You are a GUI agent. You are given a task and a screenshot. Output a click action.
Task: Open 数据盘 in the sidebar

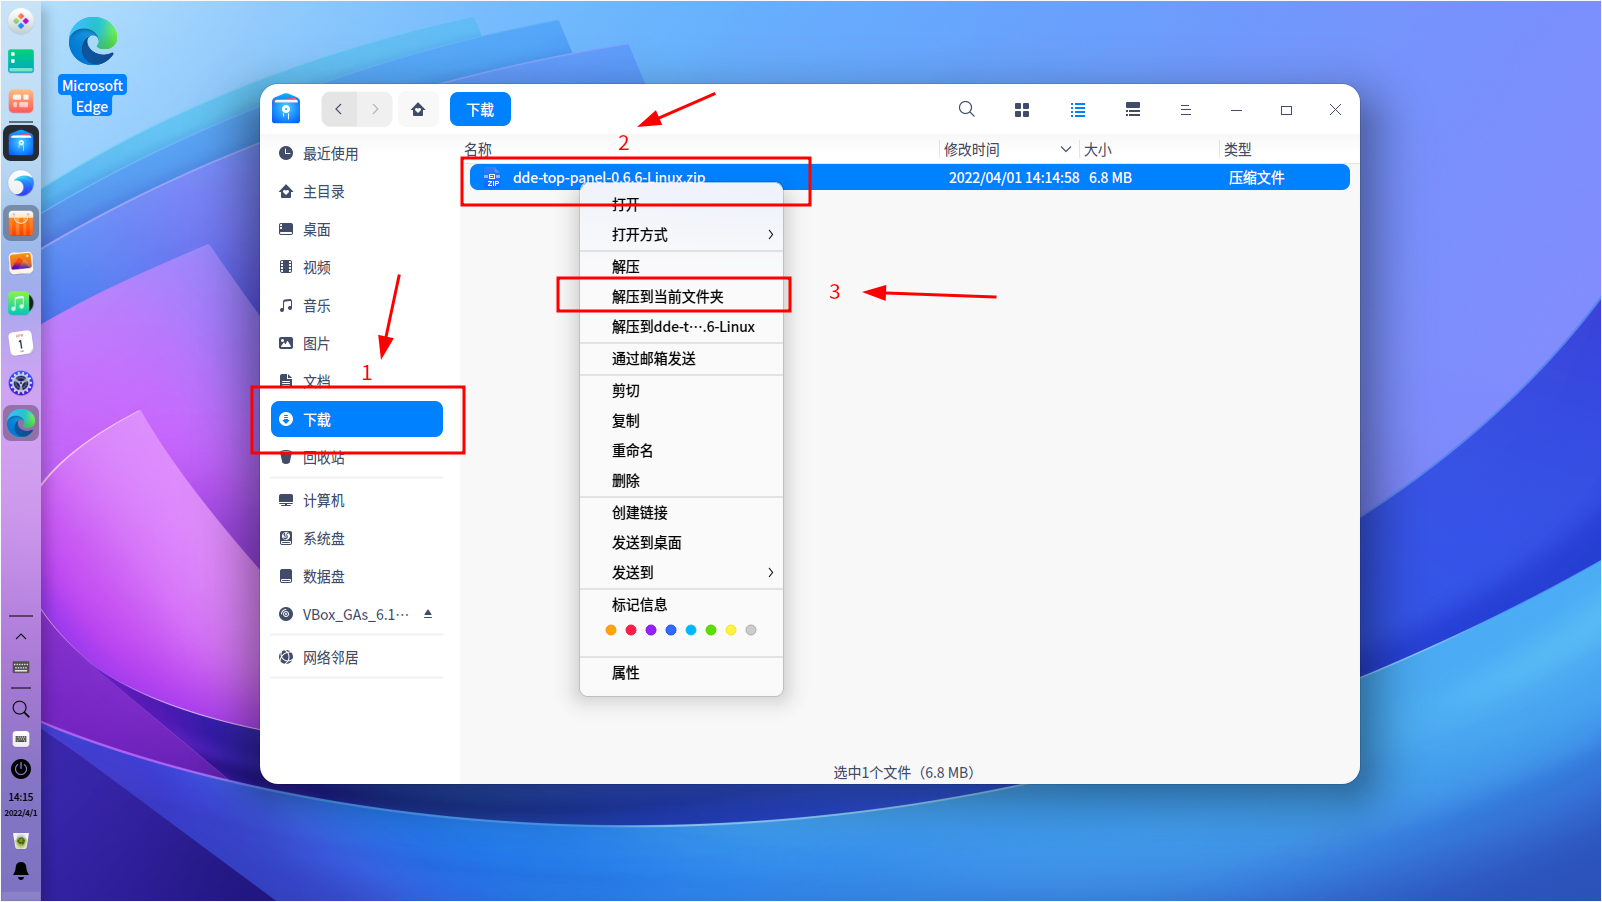point(357,577)
